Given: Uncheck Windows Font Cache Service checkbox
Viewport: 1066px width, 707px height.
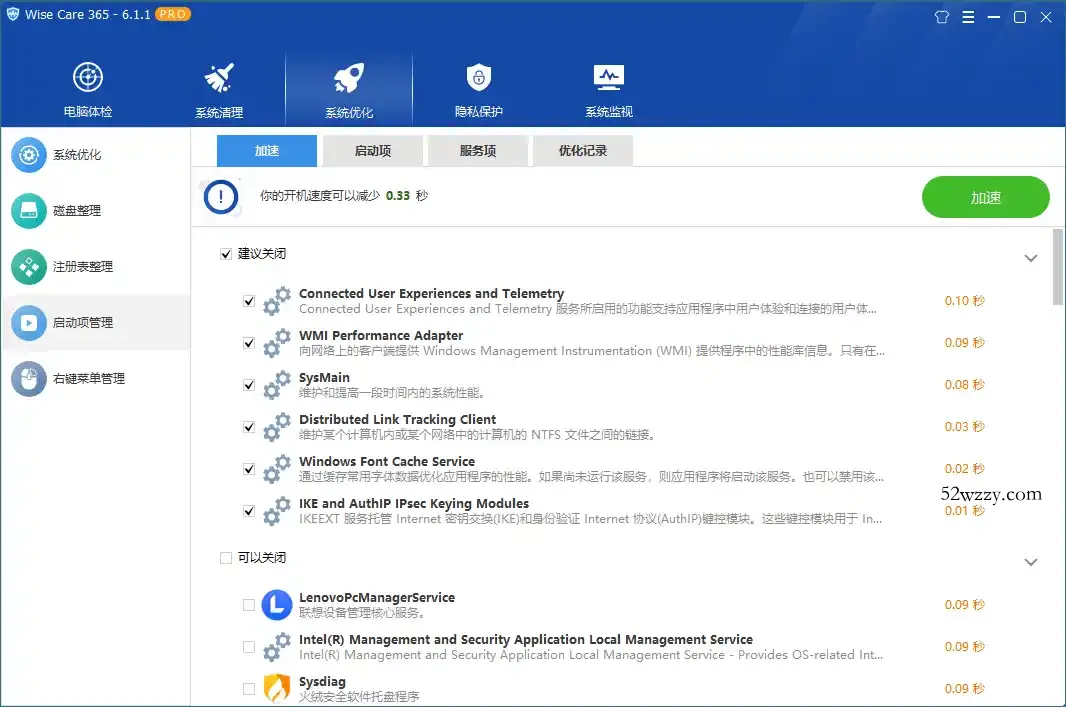Looking at the screenshot, I should click(x=249, y=469).
